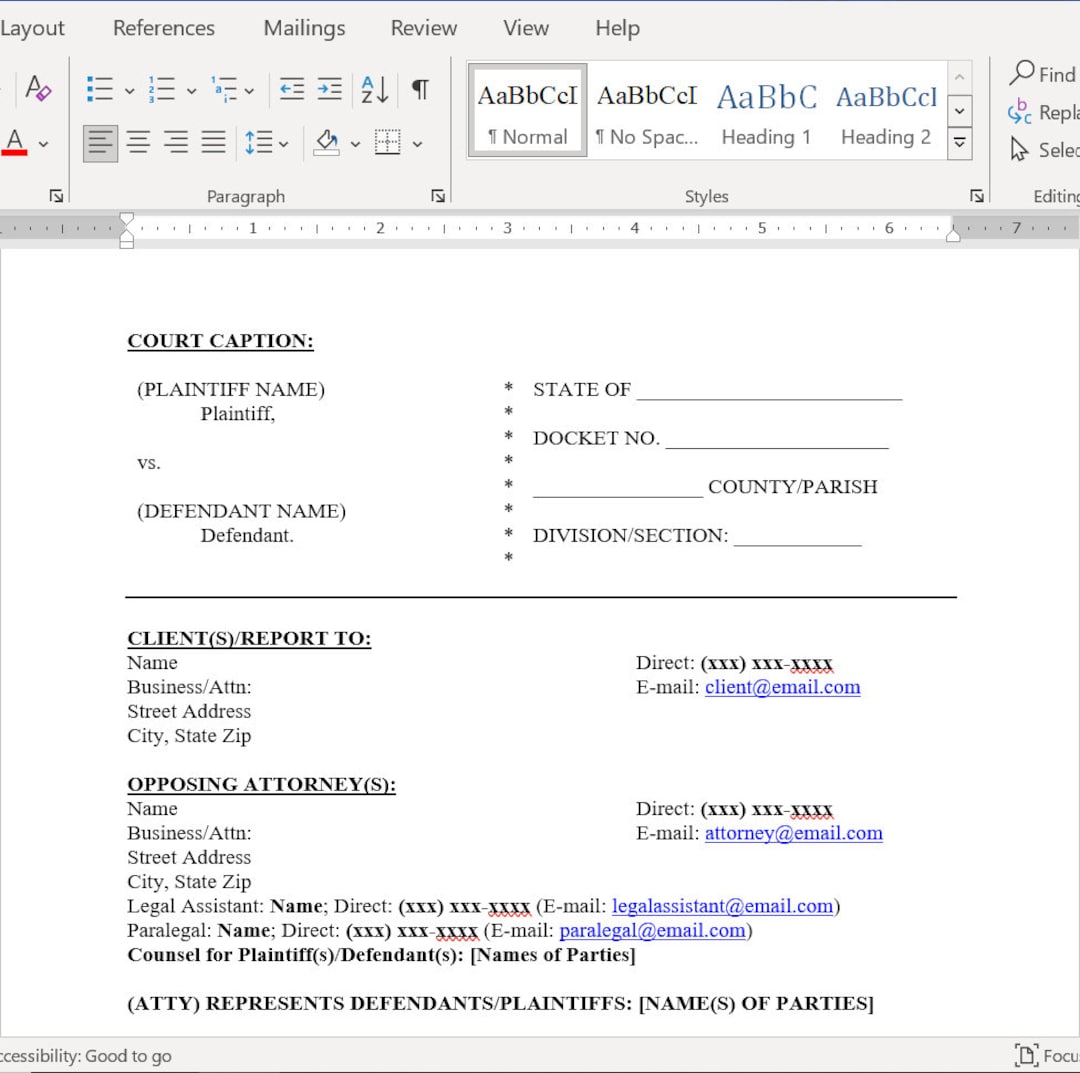This screenshot has width=1080, height=1073.
Task: Expand the Line Spacing options
Action: [283, 142]
